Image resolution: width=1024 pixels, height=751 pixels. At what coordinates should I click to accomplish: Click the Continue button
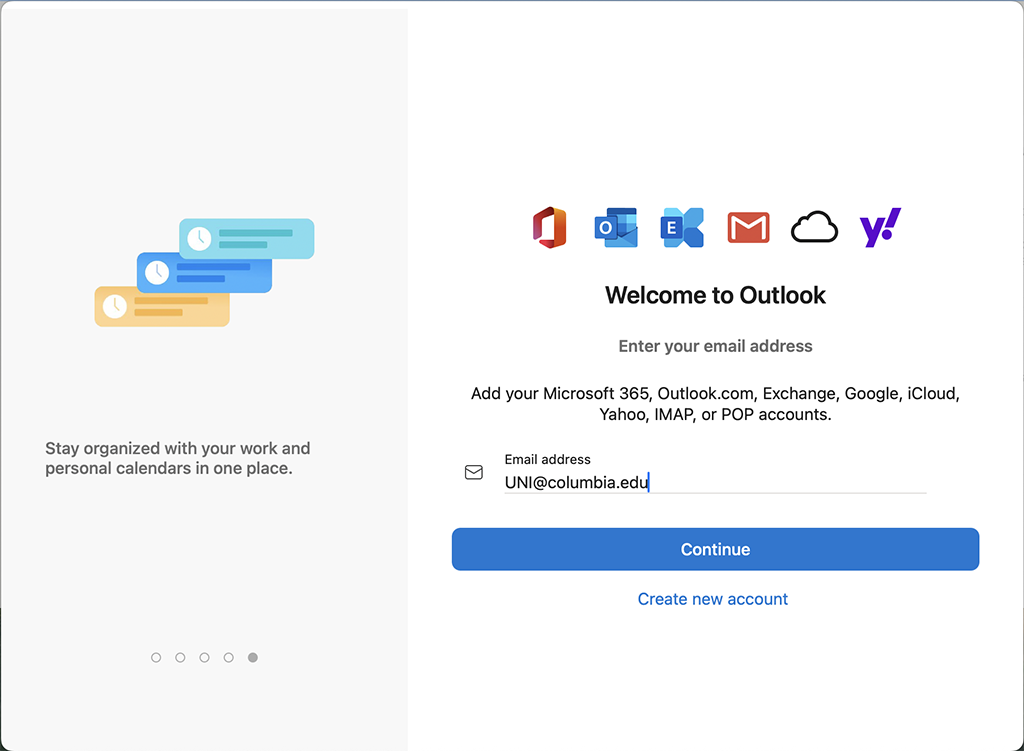[x=715, y=549]
